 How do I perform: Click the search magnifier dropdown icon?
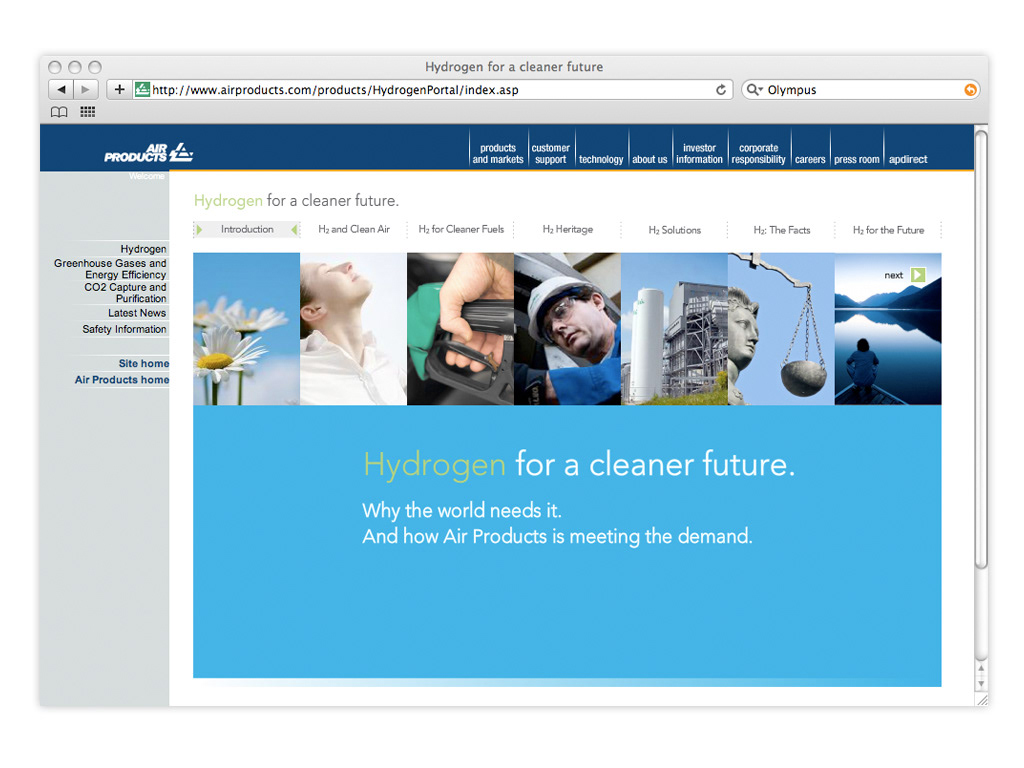(754, 89)
